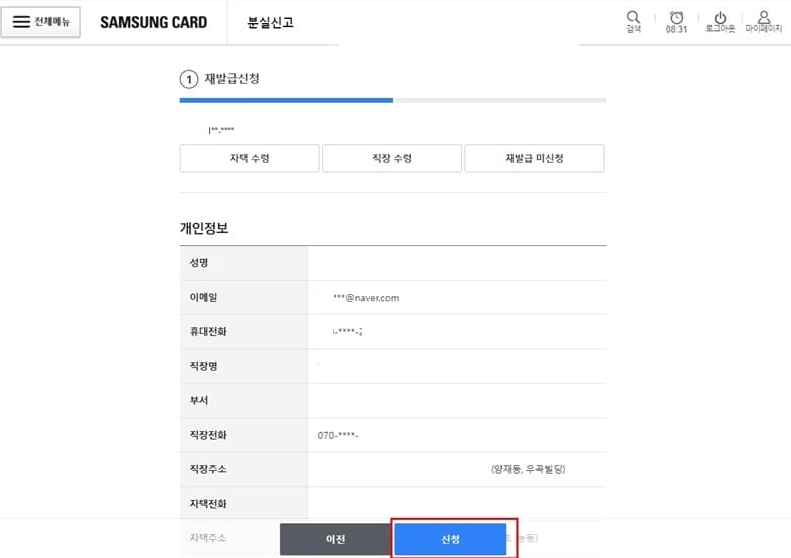Click the session timer clock icon

pos(676,18)
